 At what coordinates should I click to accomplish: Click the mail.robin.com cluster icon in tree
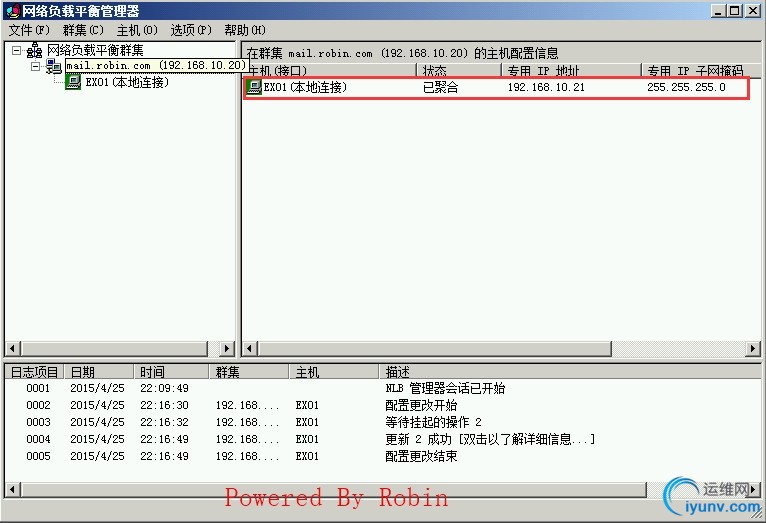point(54,66)
